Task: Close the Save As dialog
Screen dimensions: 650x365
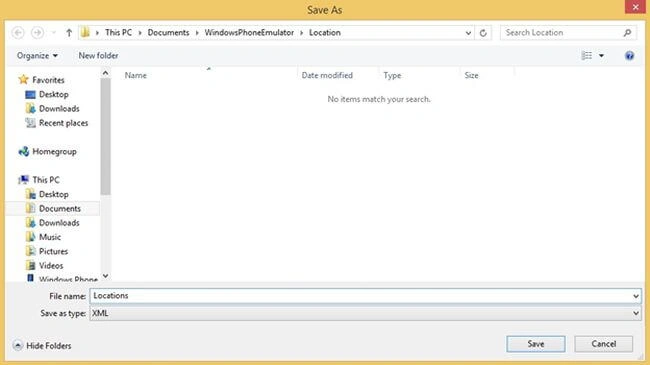Action: point(635,7)
